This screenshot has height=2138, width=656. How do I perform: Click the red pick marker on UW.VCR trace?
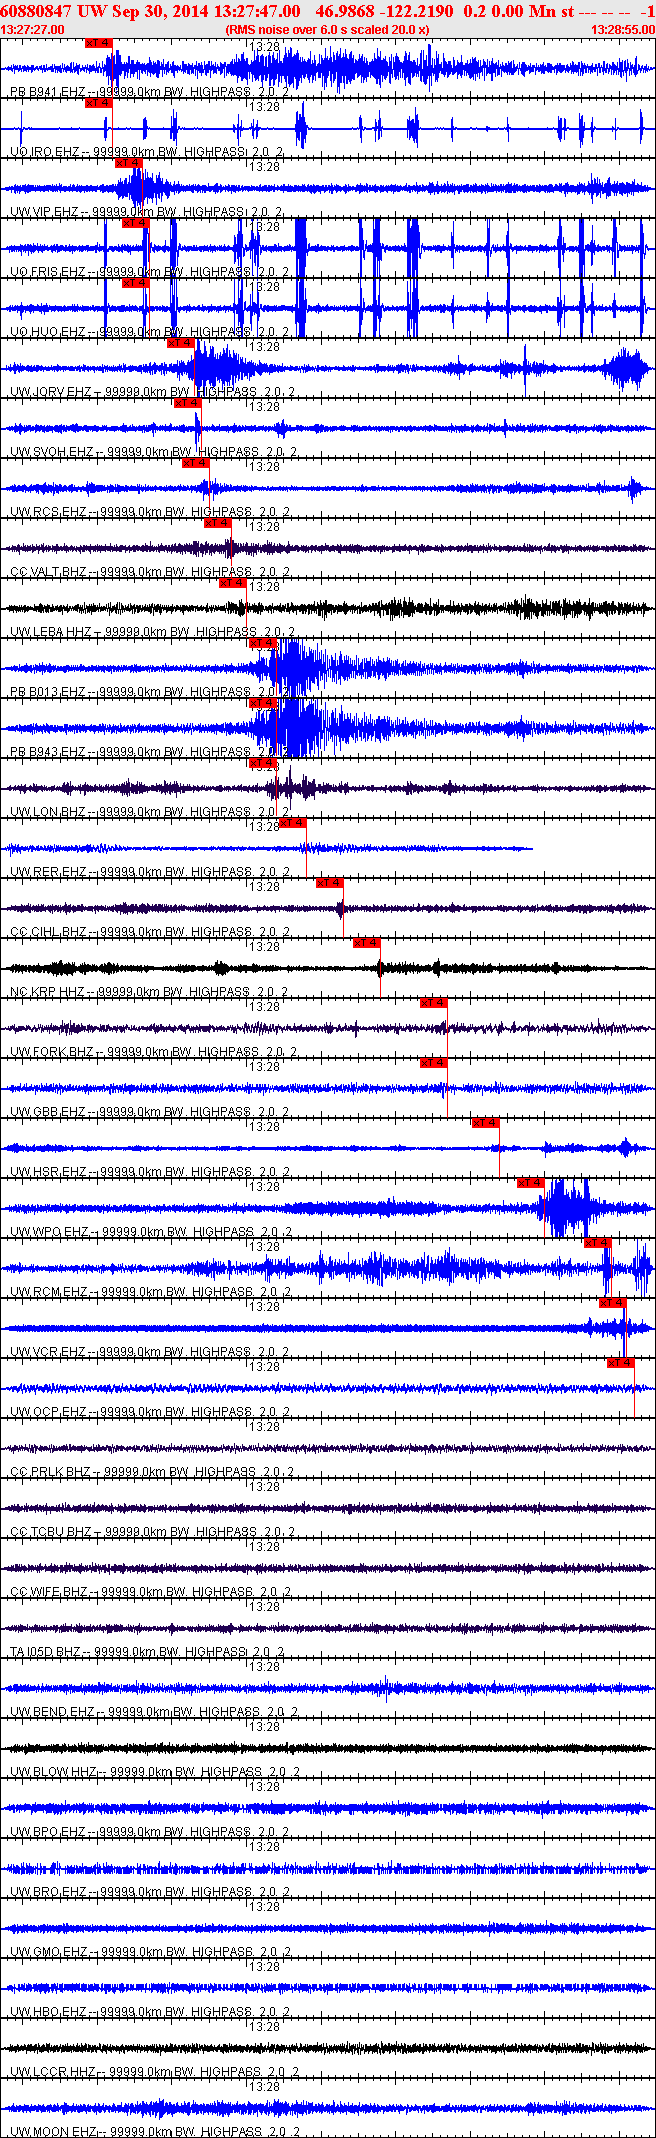[613, 1303]
